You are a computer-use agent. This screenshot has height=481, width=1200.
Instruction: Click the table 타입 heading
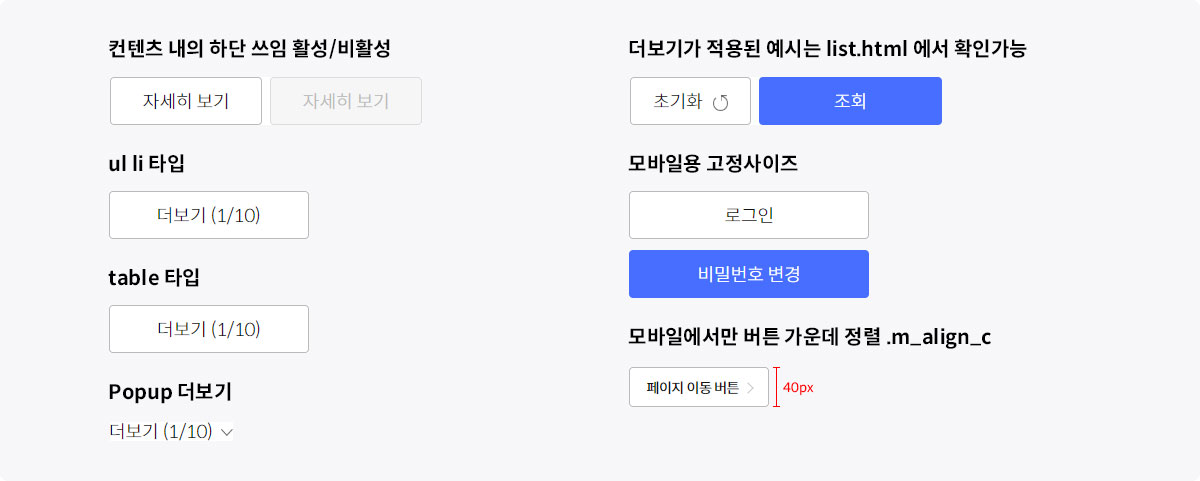(154, 278)
